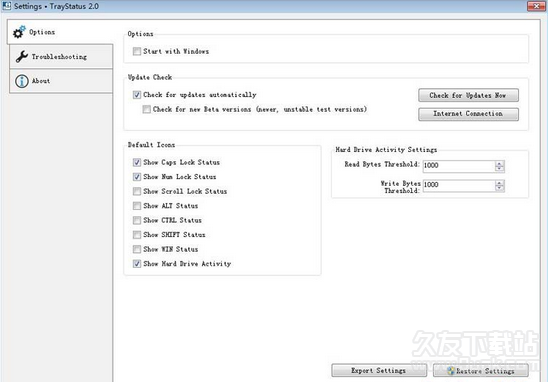
Task: Click the gear icon beside Options
Action: pos(19,32)
